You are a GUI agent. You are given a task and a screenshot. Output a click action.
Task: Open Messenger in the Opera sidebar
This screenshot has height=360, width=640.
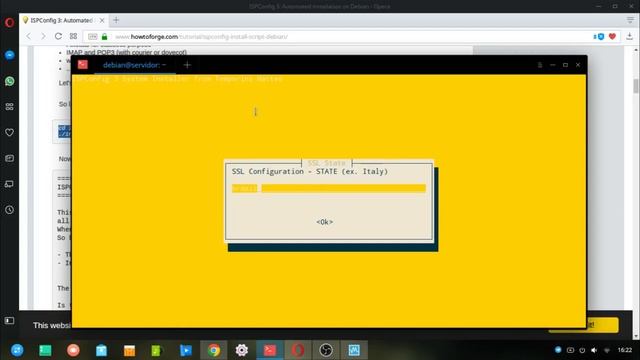[9, 55]
